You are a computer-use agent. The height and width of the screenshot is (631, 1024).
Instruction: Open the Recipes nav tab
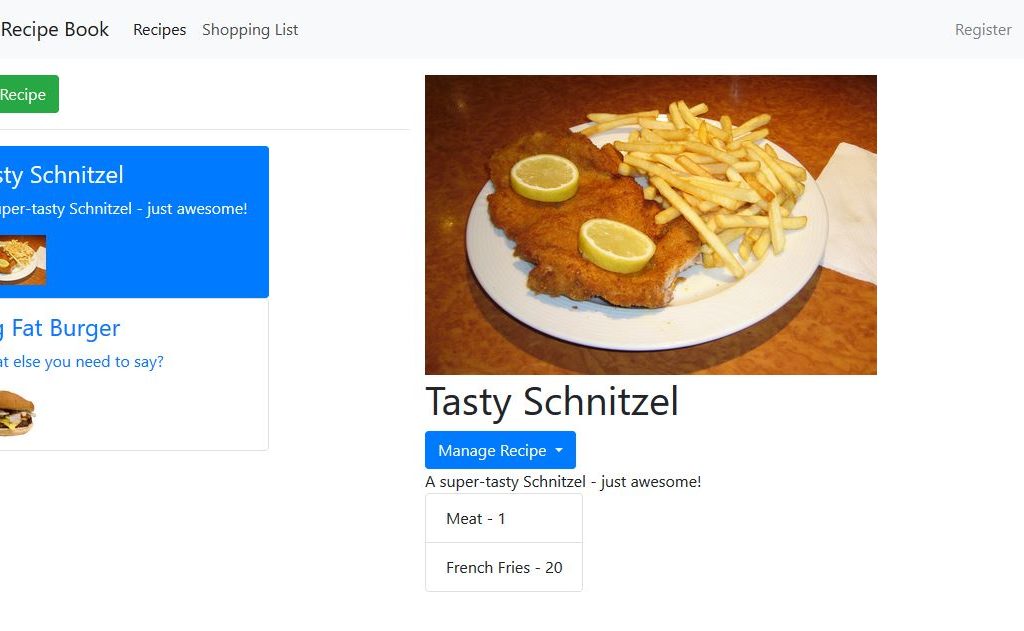[x=160, y=30]
